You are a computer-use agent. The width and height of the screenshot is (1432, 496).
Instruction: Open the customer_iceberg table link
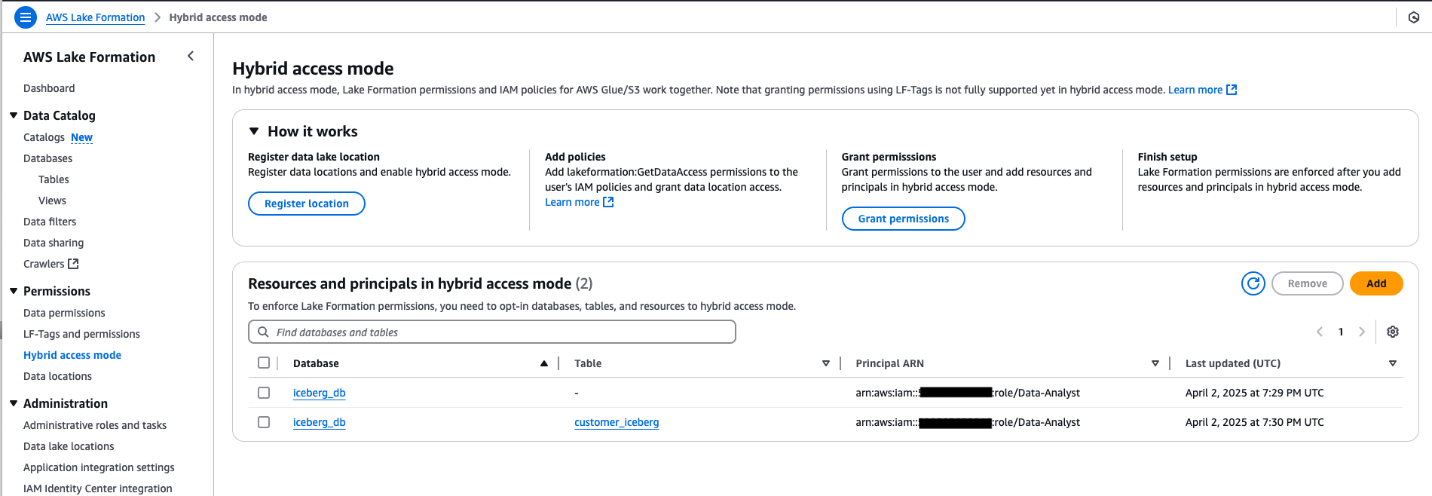tap(616, 422)
